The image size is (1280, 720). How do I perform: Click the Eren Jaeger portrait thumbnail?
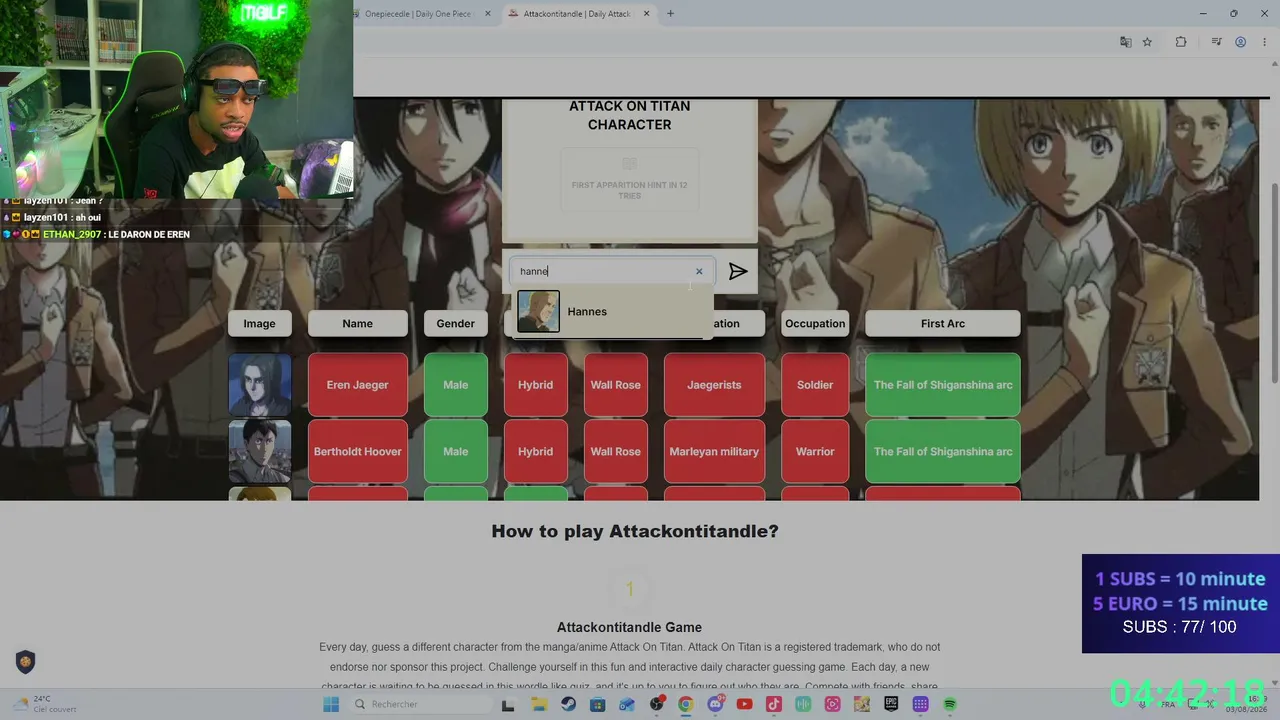point(260,385)
